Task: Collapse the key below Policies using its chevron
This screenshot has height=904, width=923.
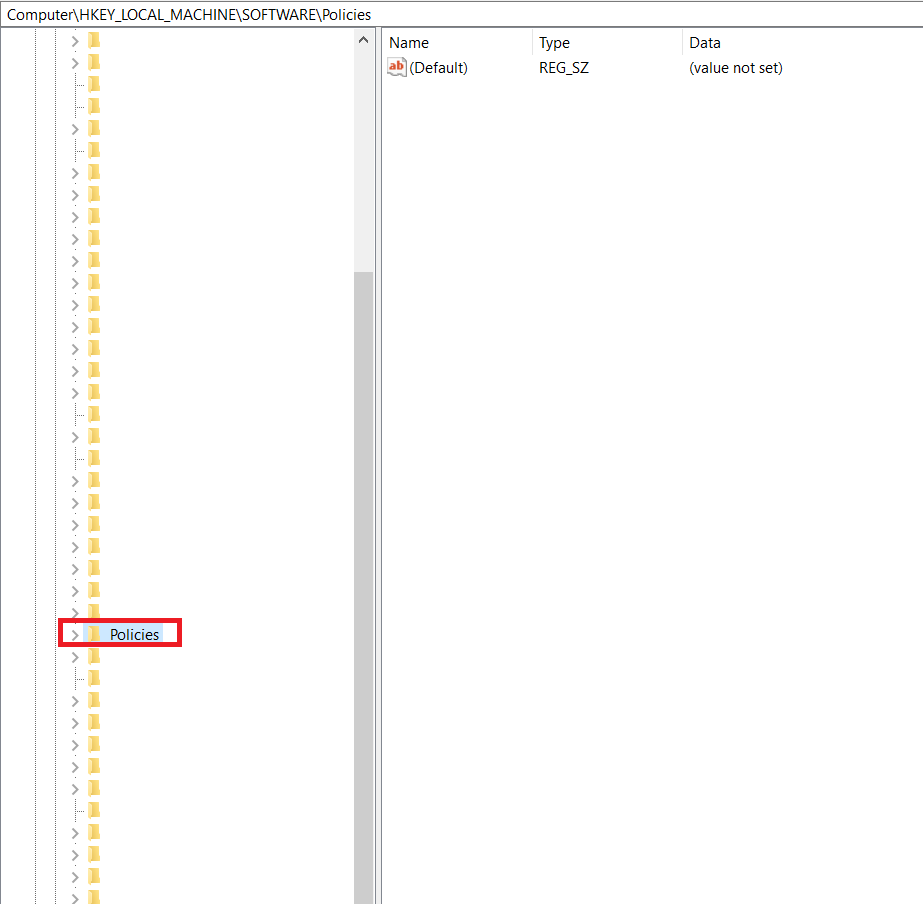Action: point(75,656)
